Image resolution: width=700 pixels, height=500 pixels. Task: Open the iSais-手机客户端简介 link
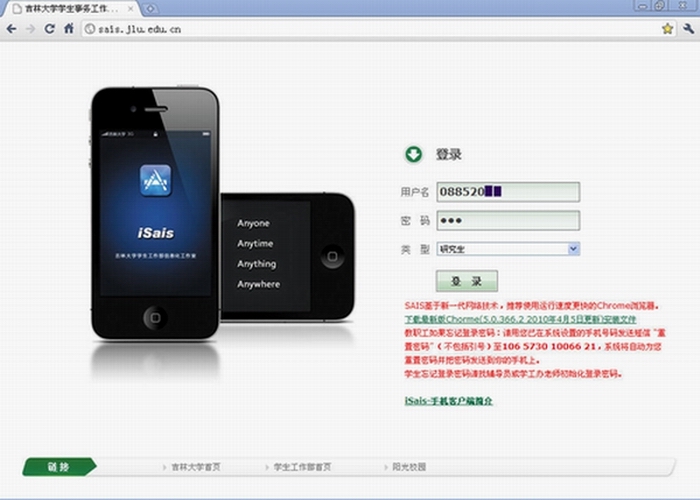(x=448, y=401)
